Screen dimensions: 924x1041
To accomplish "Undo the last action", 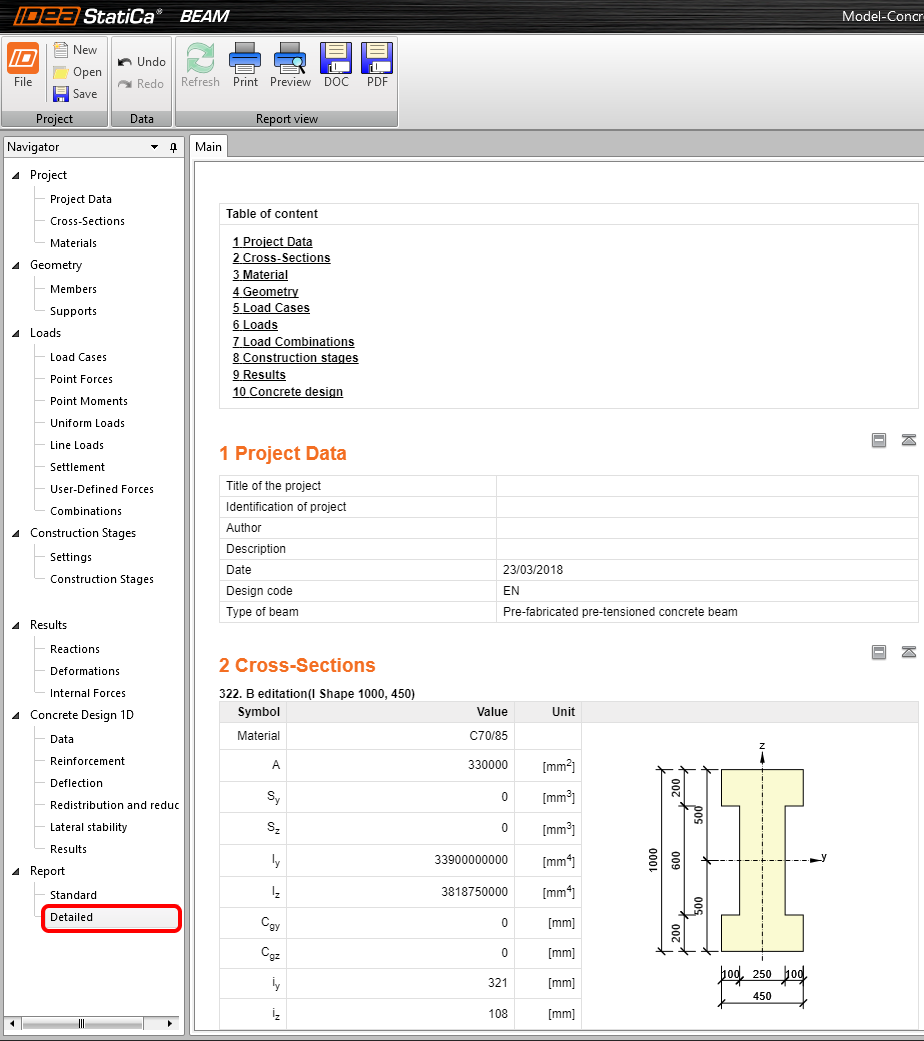I will [x=142, y=62].
